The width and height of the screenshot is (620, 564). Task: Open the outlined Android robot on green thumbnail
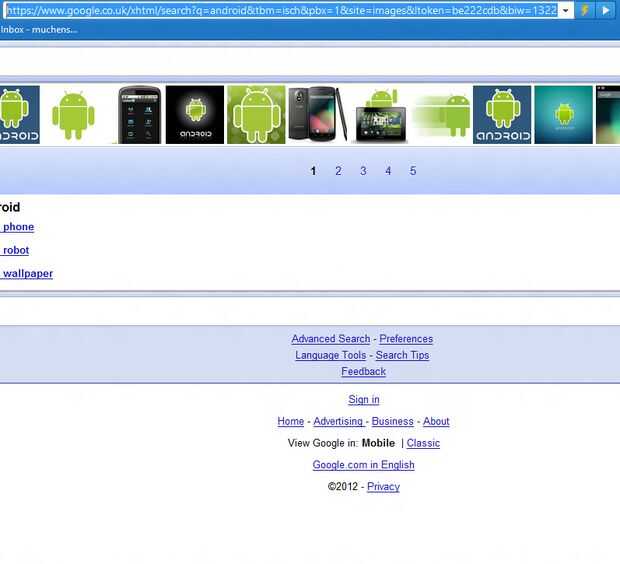(x=256, y=115)
